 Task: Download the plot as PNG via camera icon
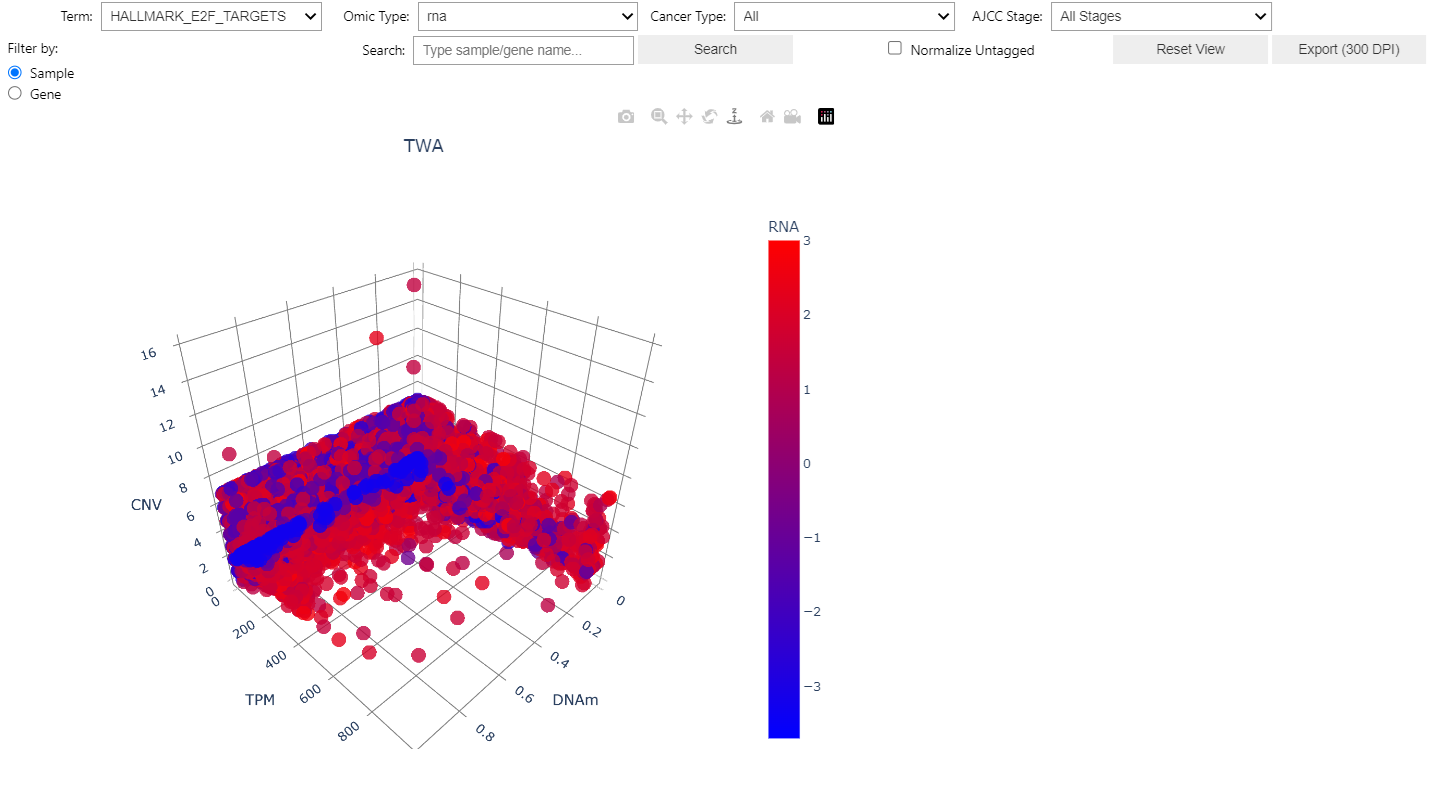point(626,117)
